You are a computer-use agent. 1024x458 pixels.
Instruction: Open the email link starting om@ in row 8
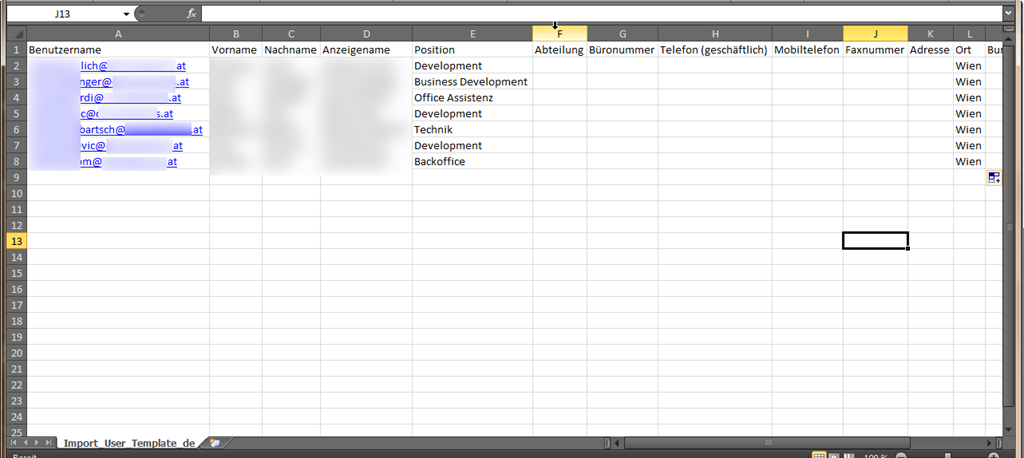tap(129, 161)
